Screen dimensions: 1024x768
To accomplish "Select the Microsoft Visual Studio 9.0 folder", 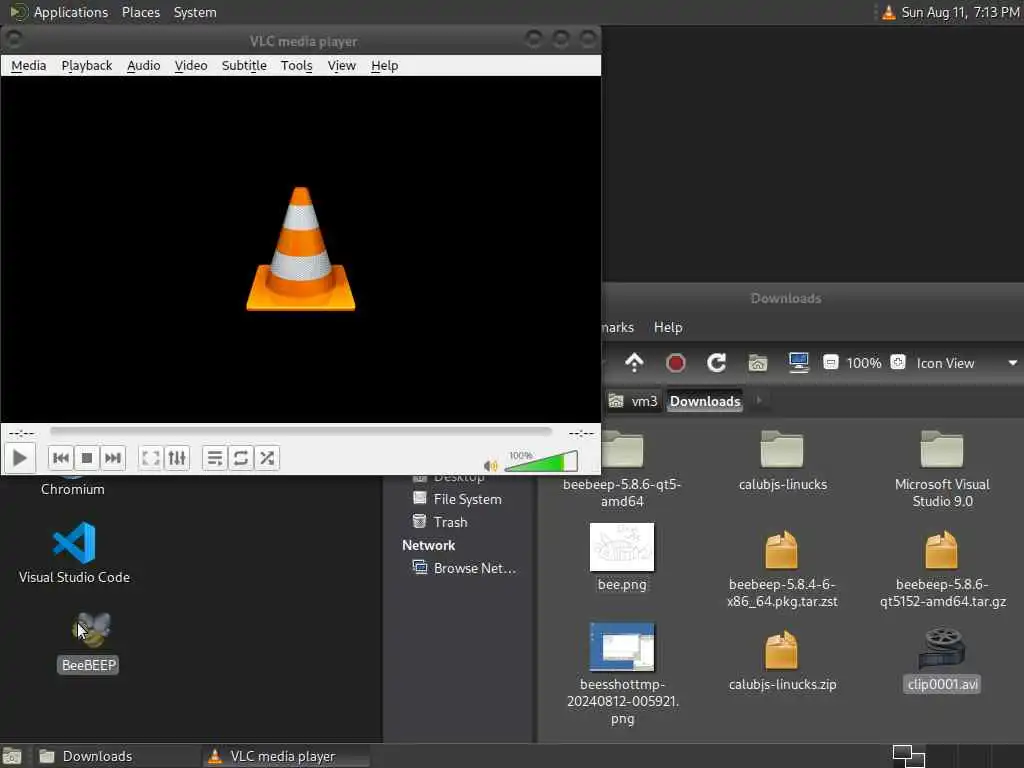I will (942, 470).
